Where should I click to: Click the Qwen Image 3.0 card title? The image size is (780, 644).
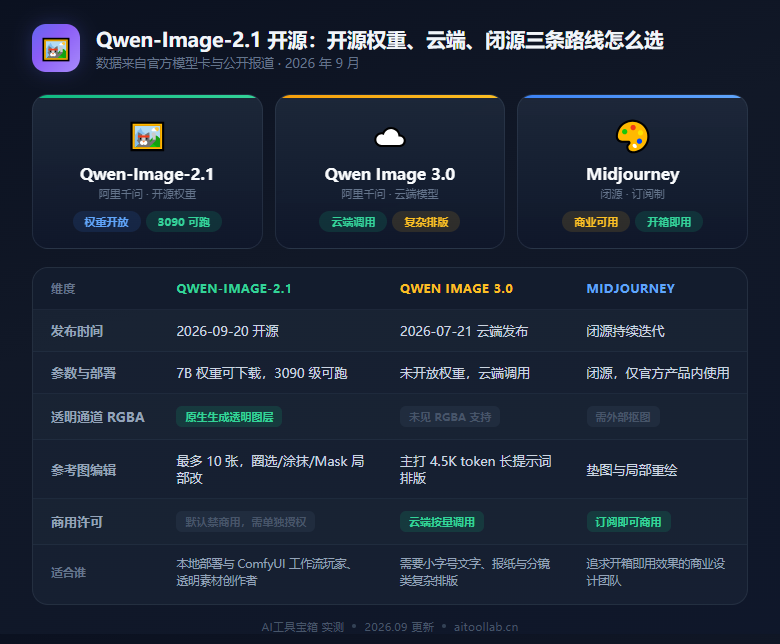pos(390,174)
